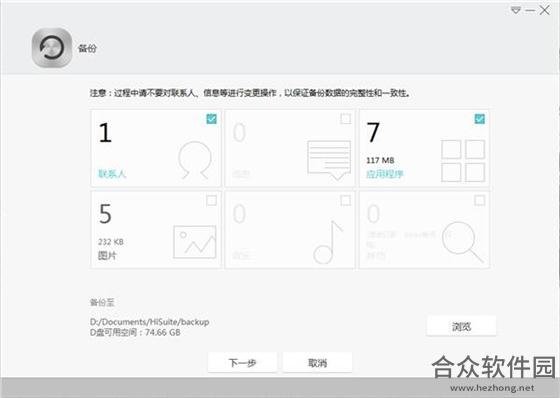Click the 备份至 label
This screenshot has width=560, height=398.
102,303
